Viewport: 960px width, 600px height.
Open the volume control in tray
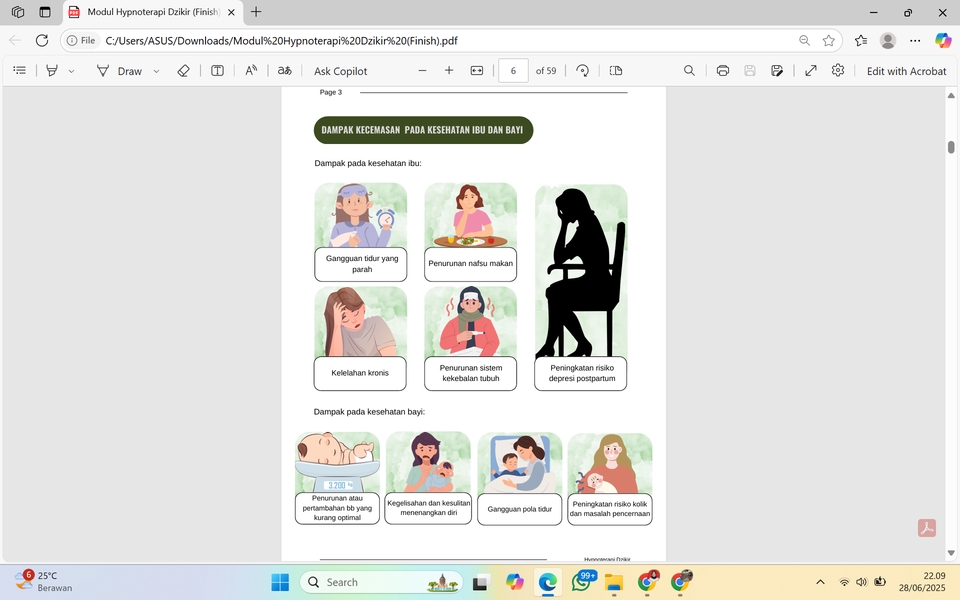(861, 582)
